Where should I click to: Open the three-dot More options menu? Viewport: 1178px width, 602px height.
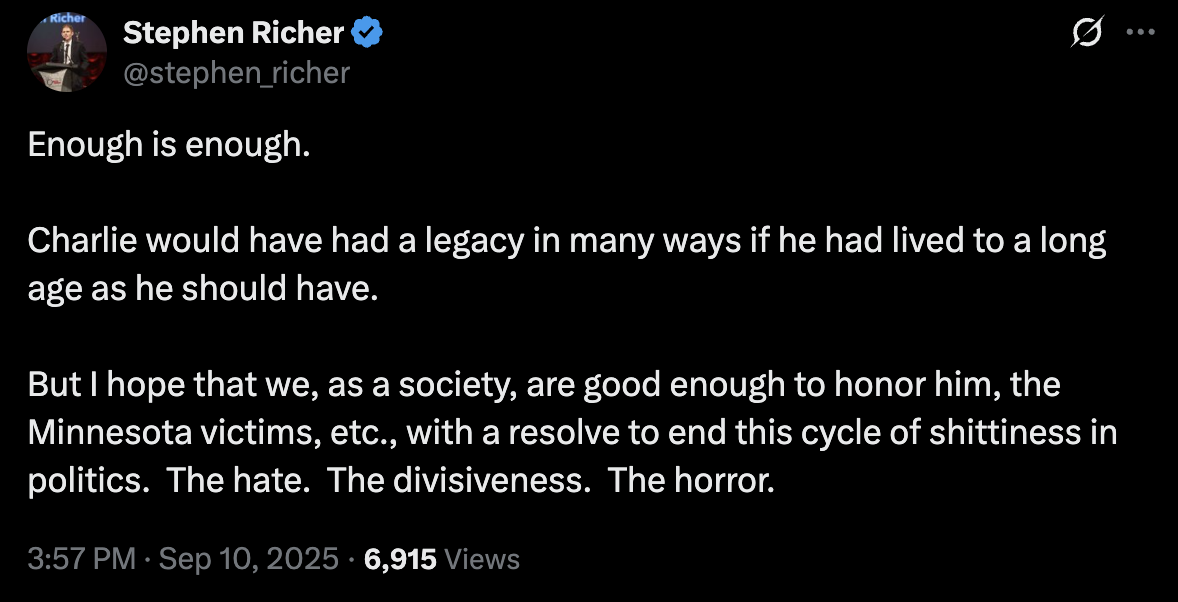coord(1140,32)
